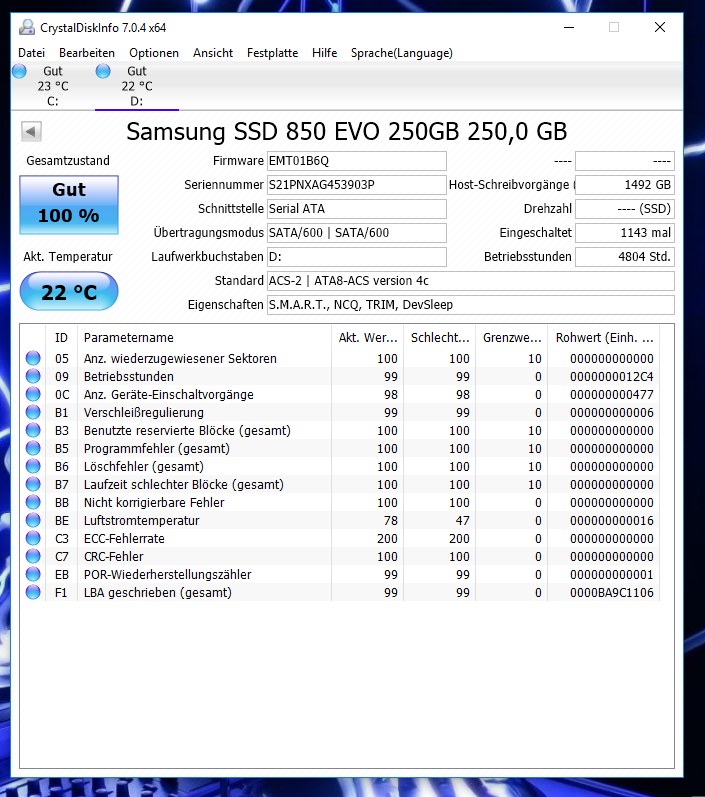
Task: Open the Ansicht menu
Action: pos(213,53)
